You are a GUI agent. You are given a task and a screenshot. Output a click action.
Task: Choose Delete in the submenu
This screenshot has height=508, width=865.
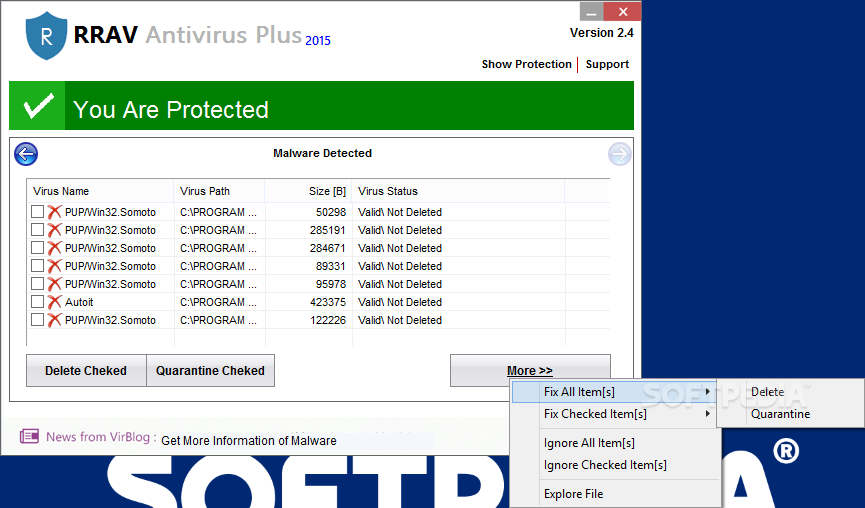(791, 392)
